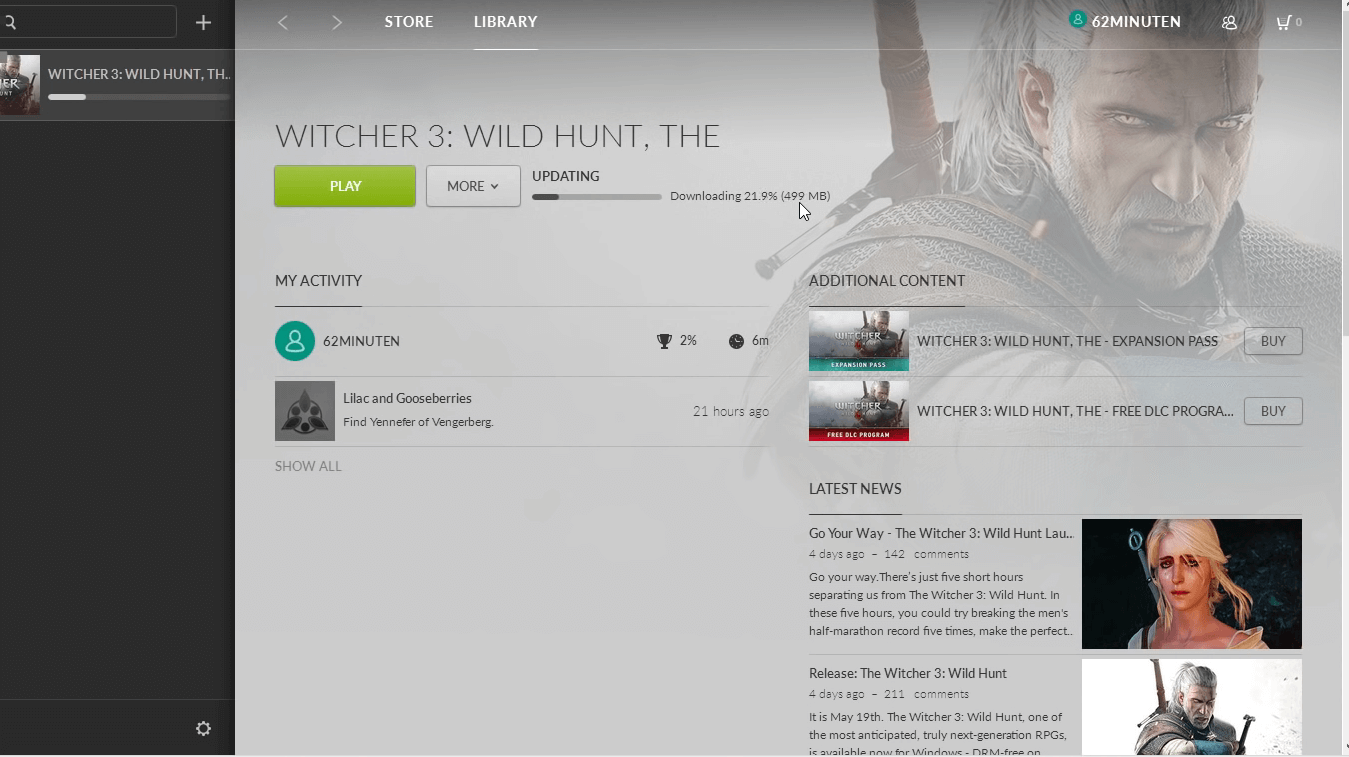Open settings gear in sidebar

203,729
